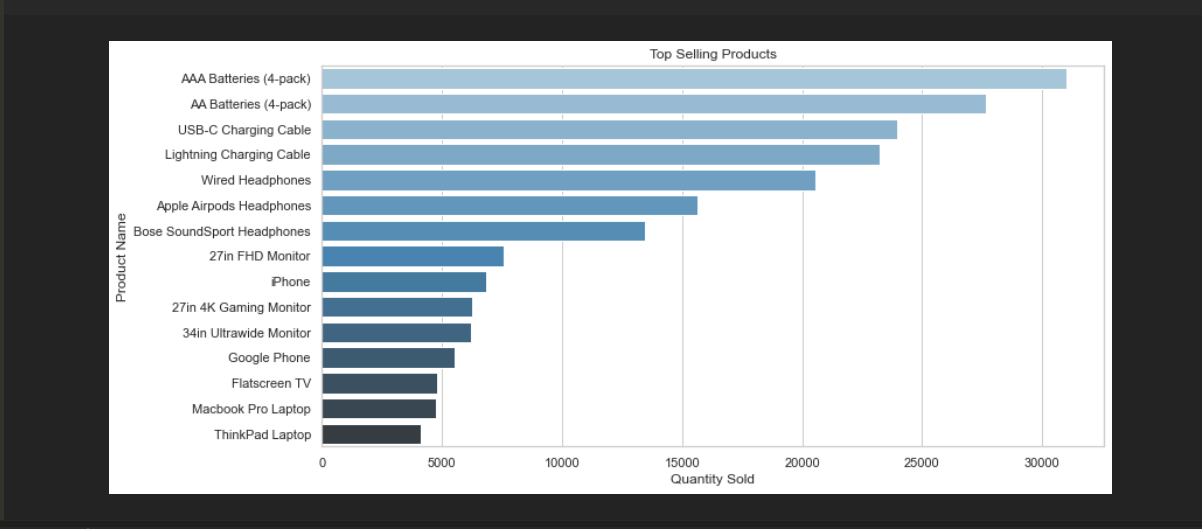Click the USB-C Charging Cable bar

(x=610, y=130)
